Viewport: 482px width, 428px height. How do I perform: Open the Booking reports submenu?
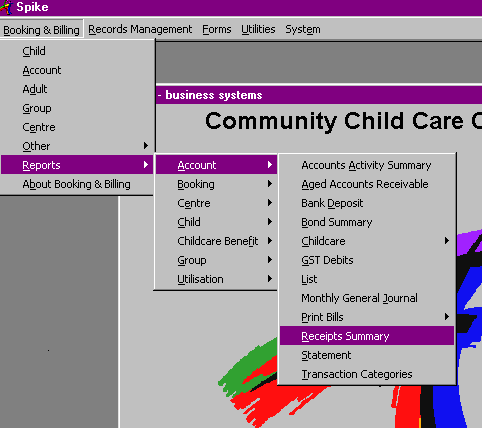216,184
